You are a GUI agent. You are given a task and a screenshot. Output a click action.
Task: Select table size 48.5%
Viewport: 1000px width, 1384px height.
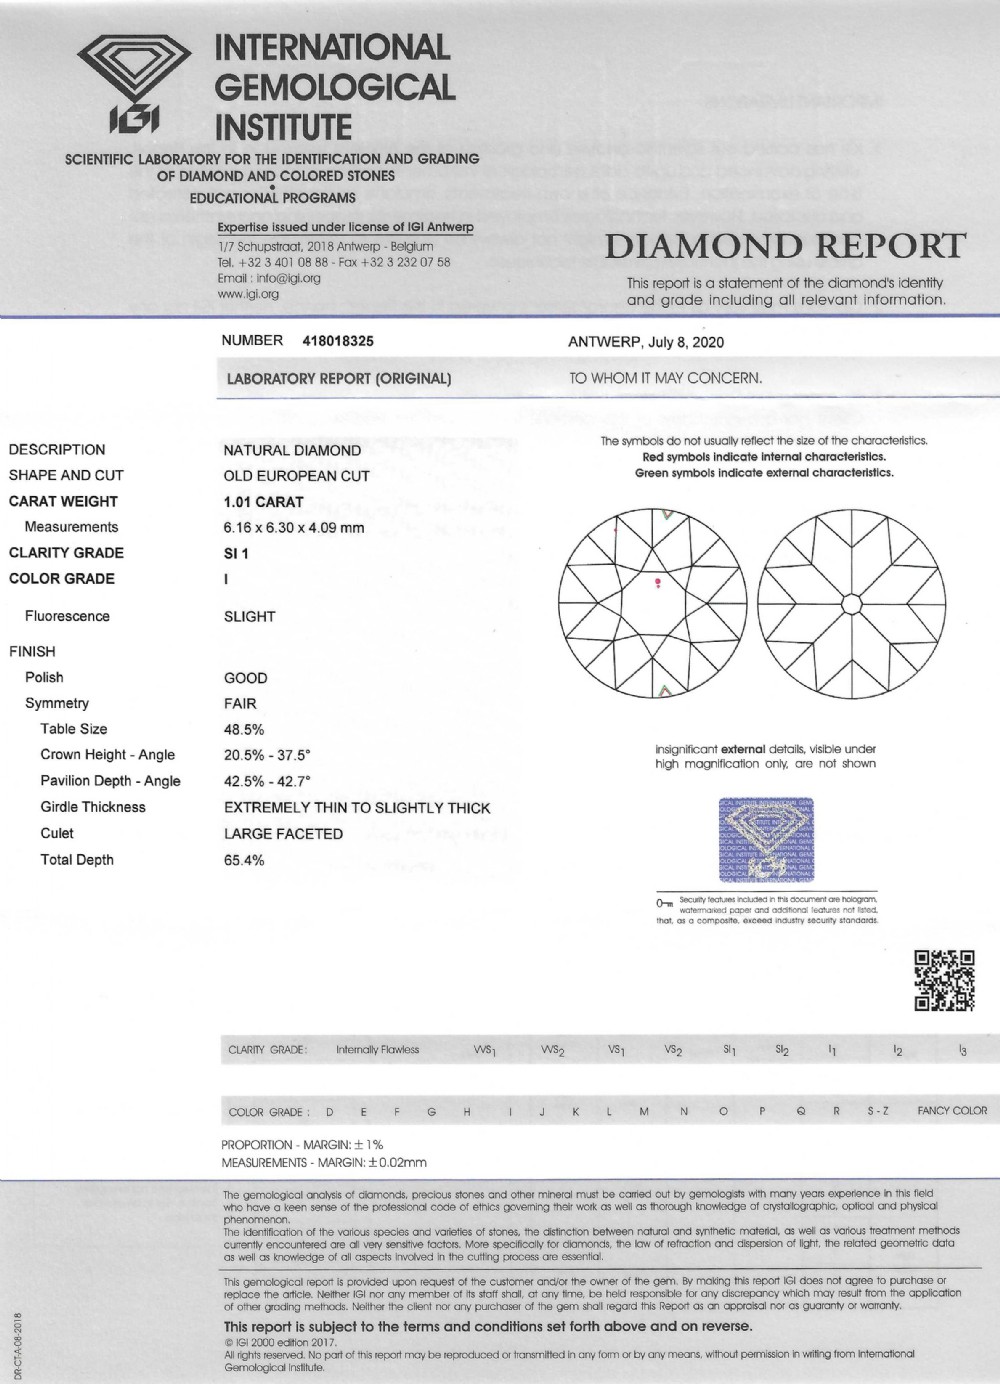point(244,730)
